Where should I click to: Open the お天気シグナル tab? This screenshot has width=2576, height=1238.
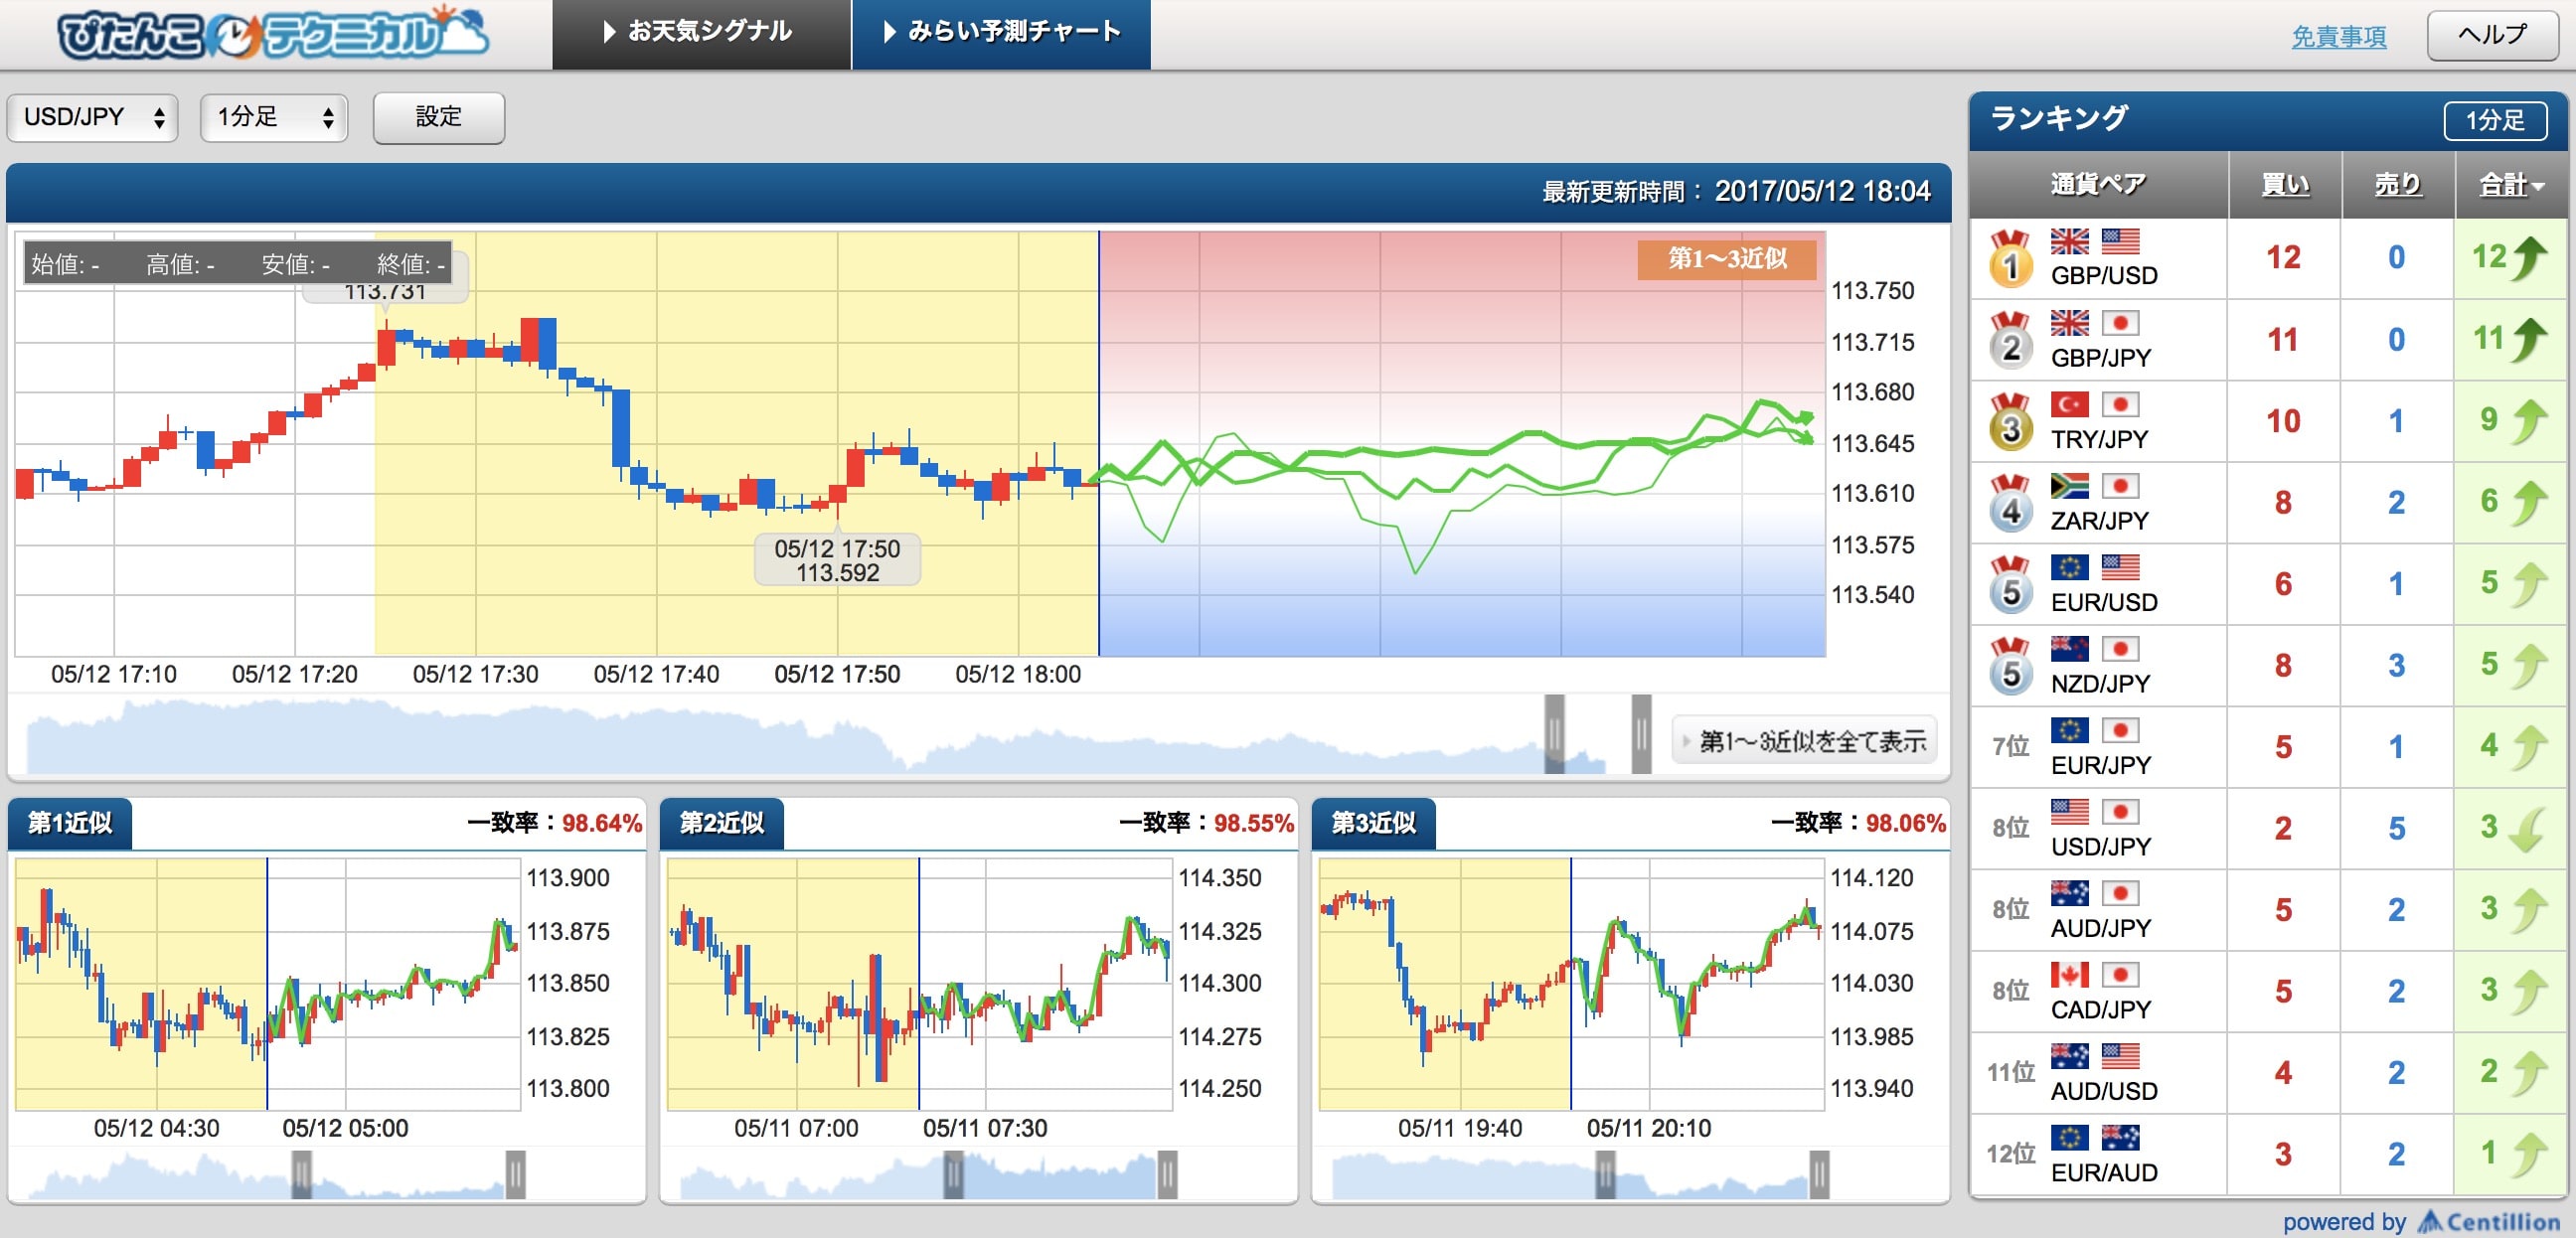pos(701,34)
